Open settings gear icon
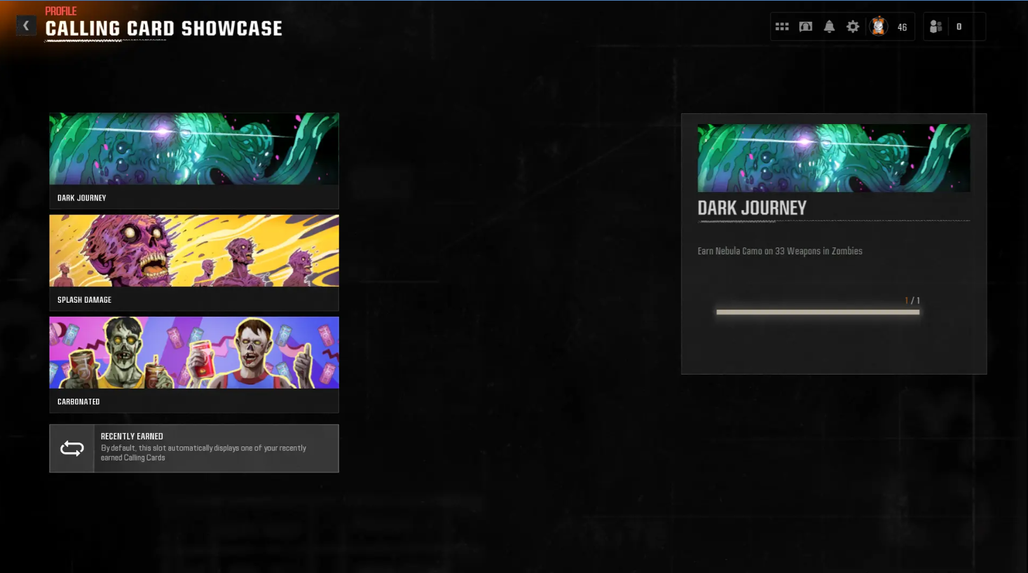Screen dimensions: 1028x573 (x=853, y=27)
